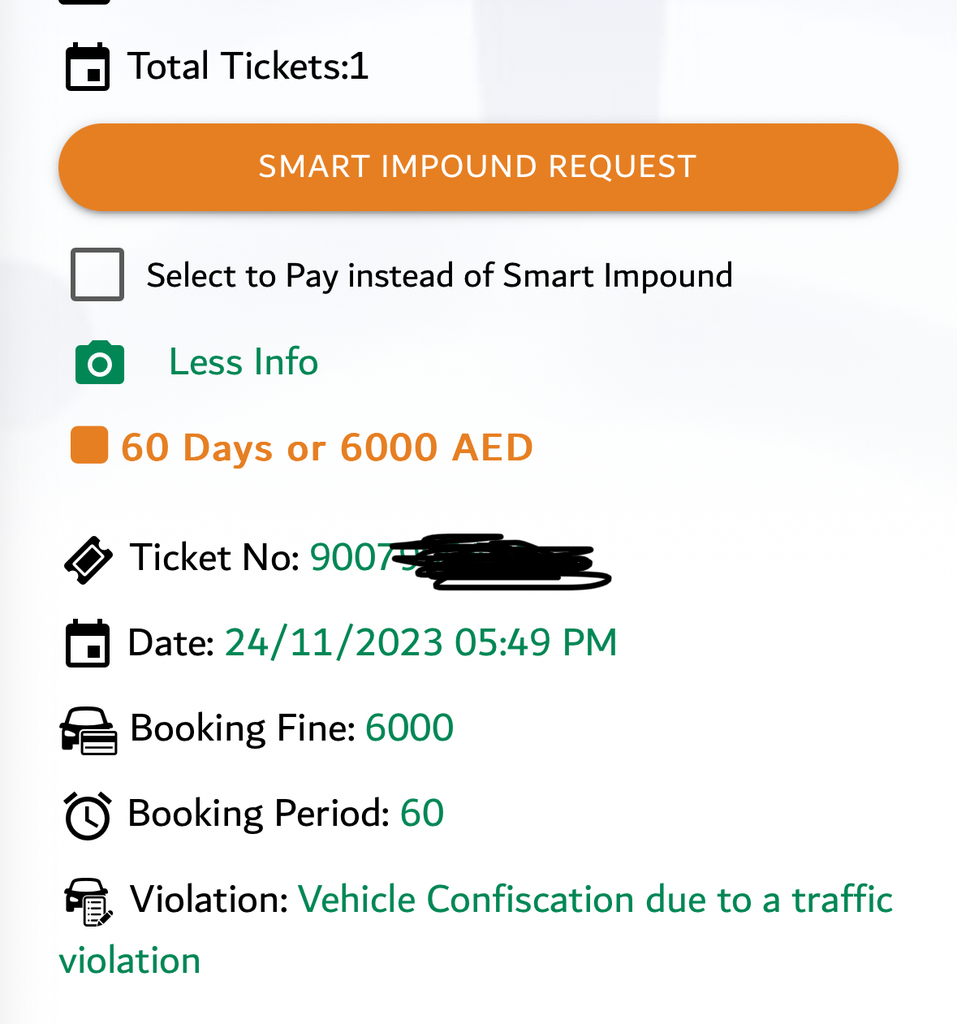The image size is (957, 1024).
Task: Tap the green camera icon
Action: coord(99,363)
